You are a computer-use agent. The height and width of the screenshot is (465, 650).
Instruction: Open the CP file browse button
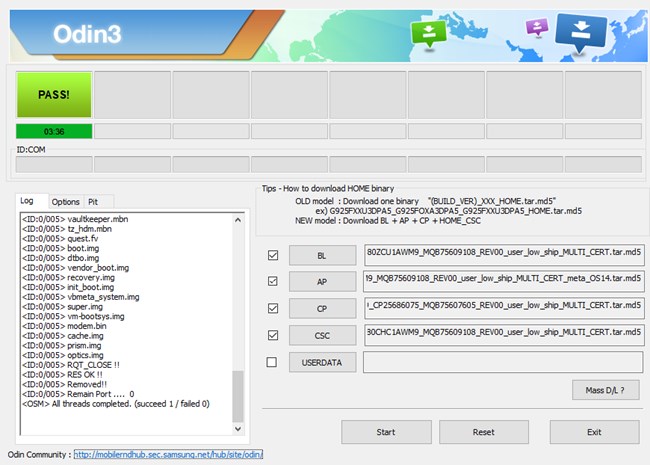pyautogui.click(x=322, y=309)
